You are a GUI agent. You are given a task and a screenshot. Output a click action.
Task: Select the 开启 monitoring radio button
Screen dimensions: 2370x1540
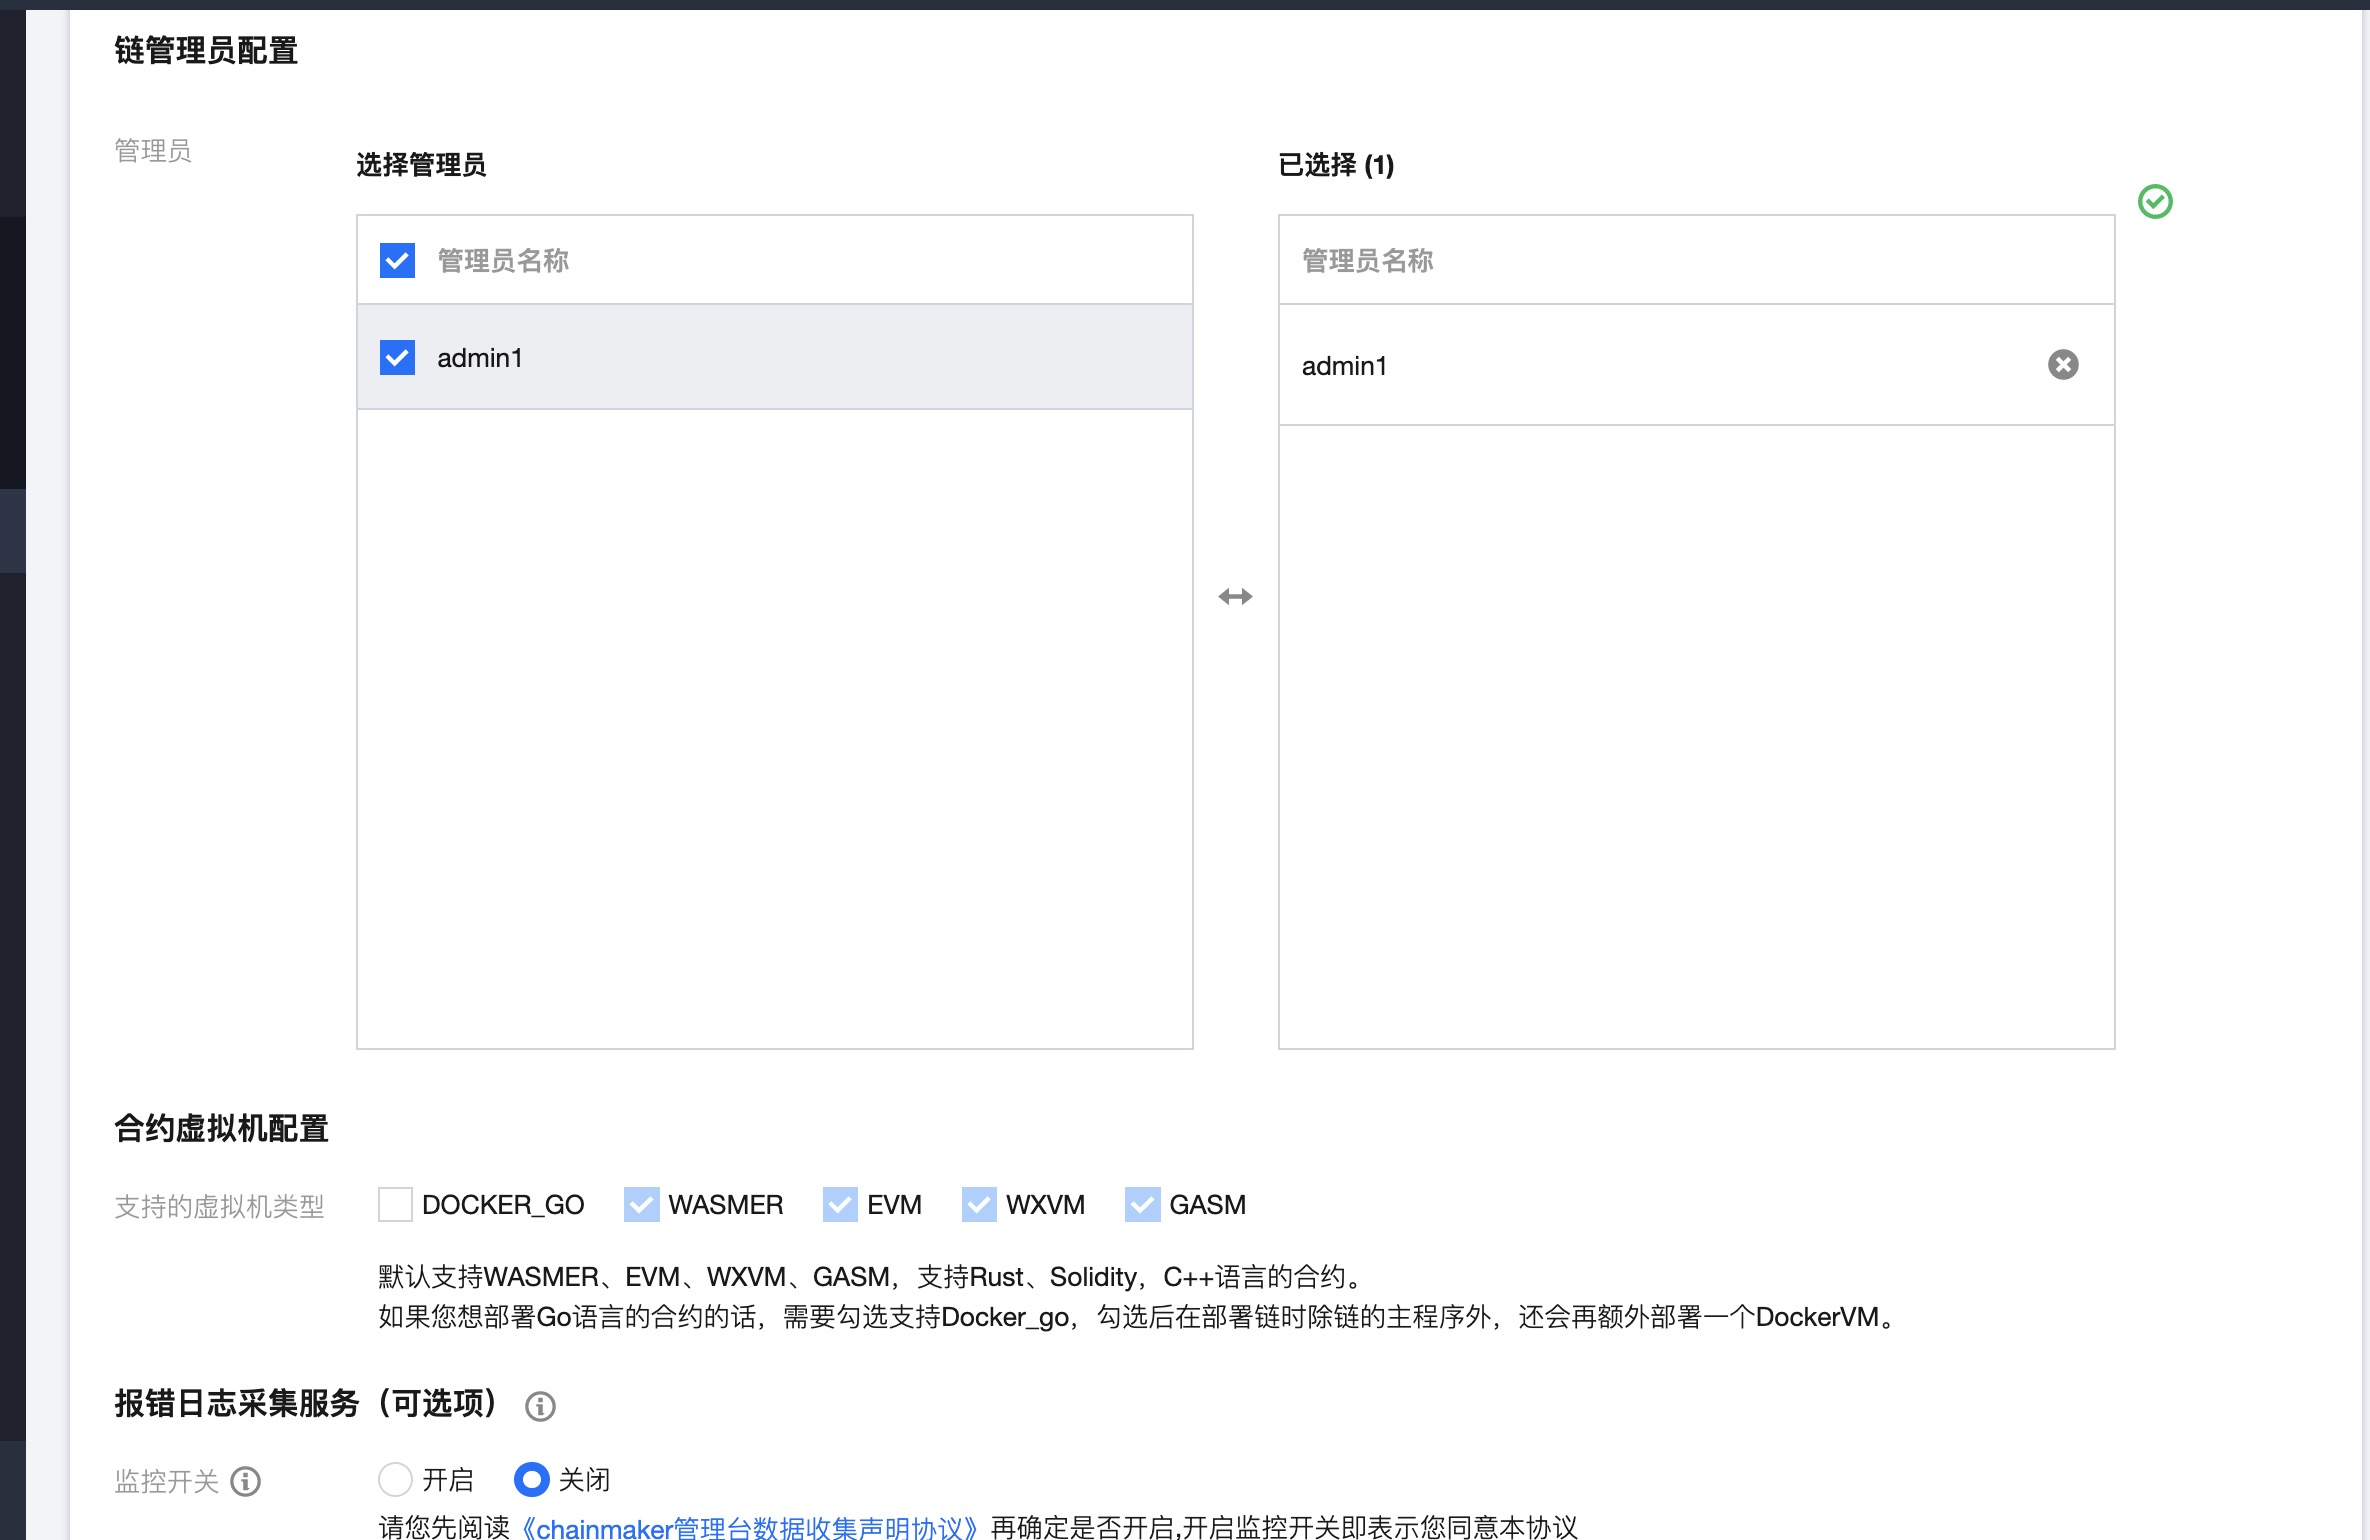[395, 1479]
